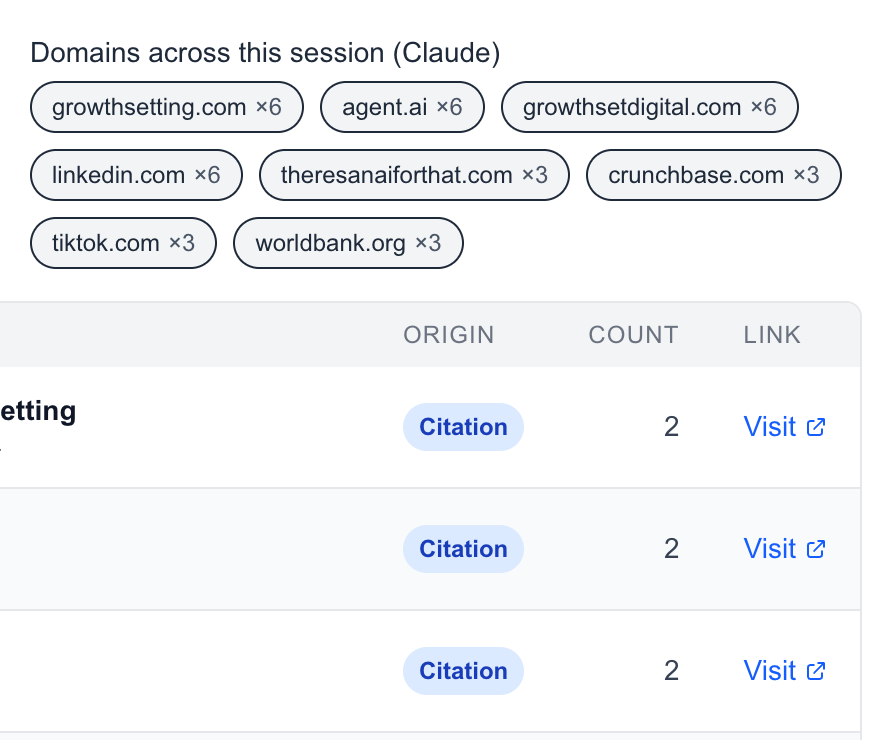Select the agent.ai ×6 domain chip
The height and width of the screenshot is (740, 886).
(x=402, y=107)
